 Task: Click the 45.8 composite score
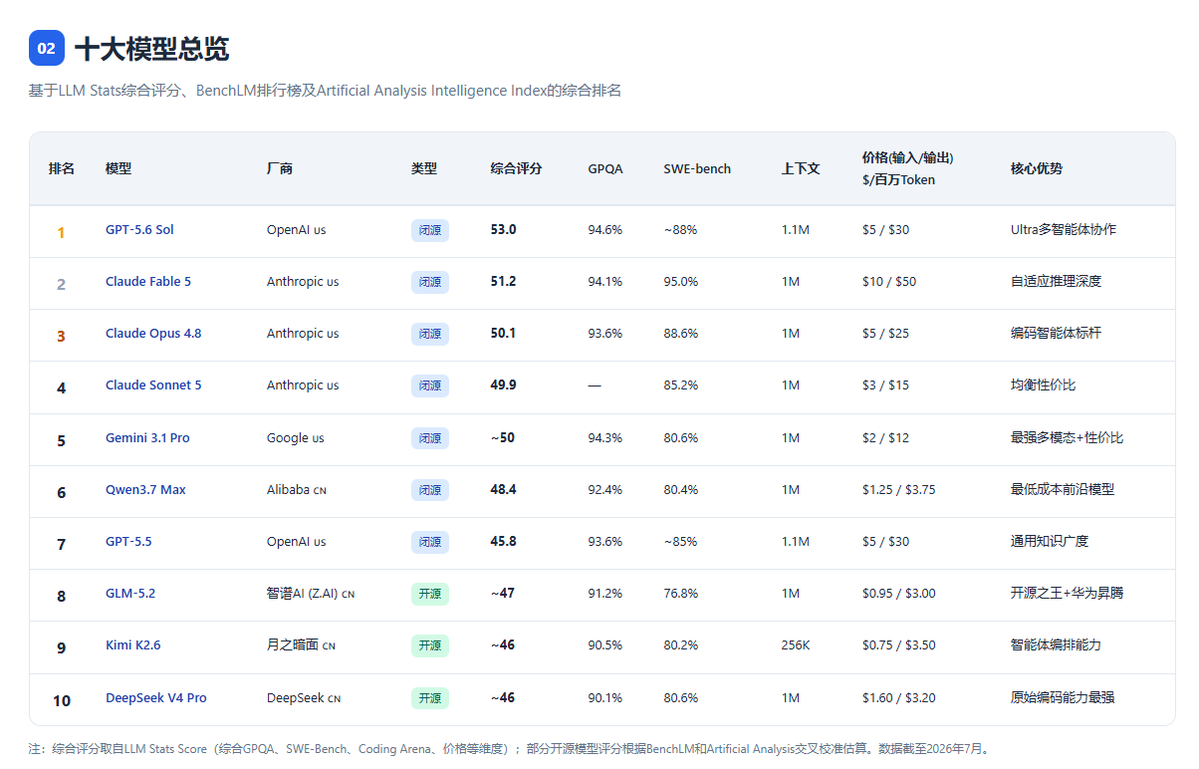click(503, 542)
